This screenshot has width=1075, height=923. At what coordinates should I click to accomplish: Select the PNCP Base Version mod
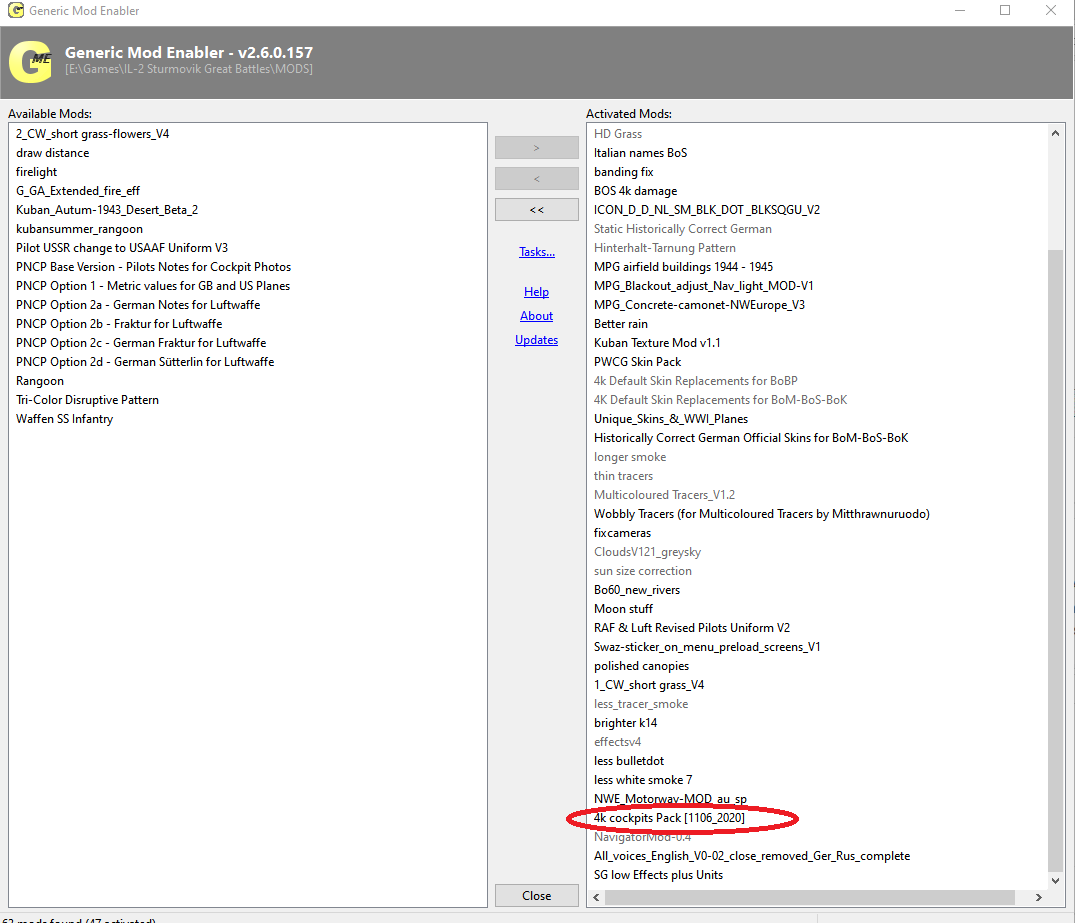click(x=154, y=267)
